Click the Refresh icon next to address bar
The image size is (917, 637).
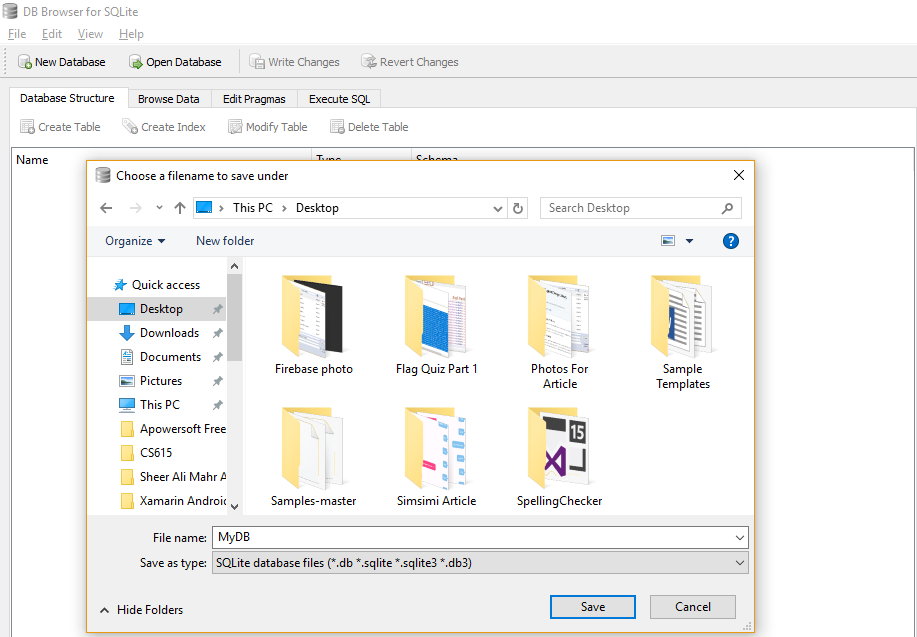pyautogui.click(x=519, y=208)
